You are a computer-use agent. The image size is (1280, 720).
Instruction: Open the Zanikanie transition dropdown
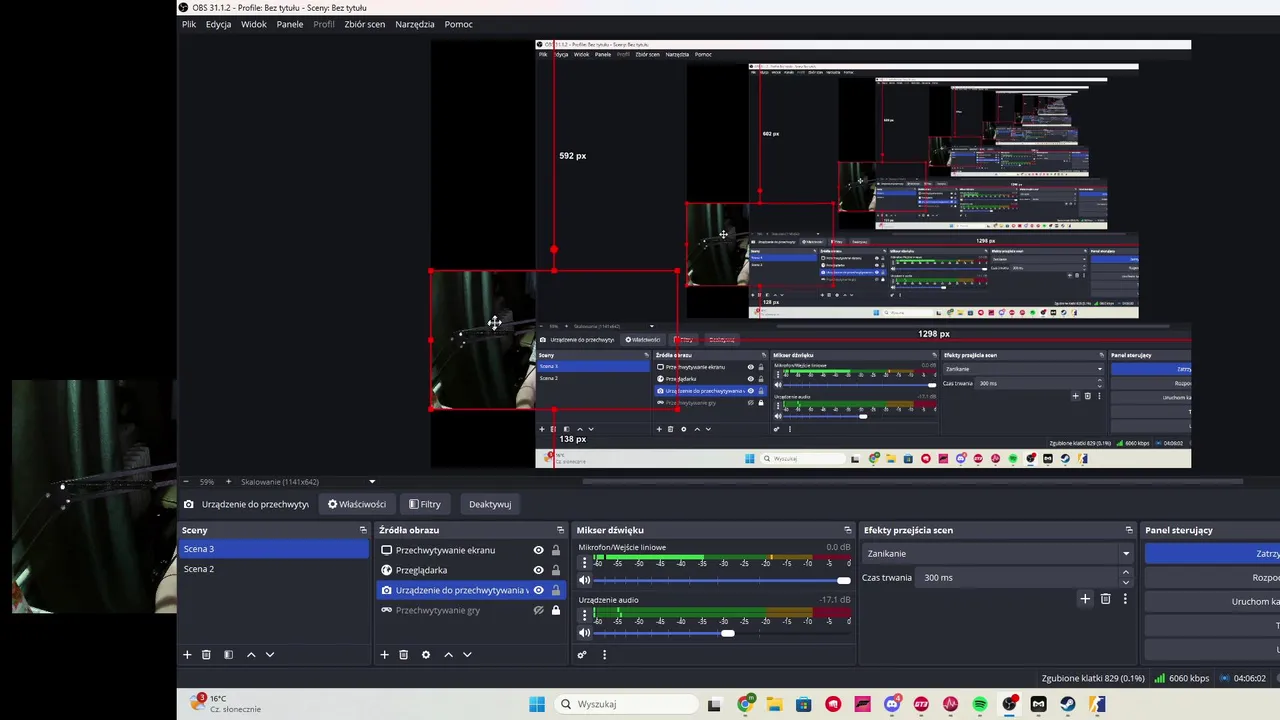[998, 553]
